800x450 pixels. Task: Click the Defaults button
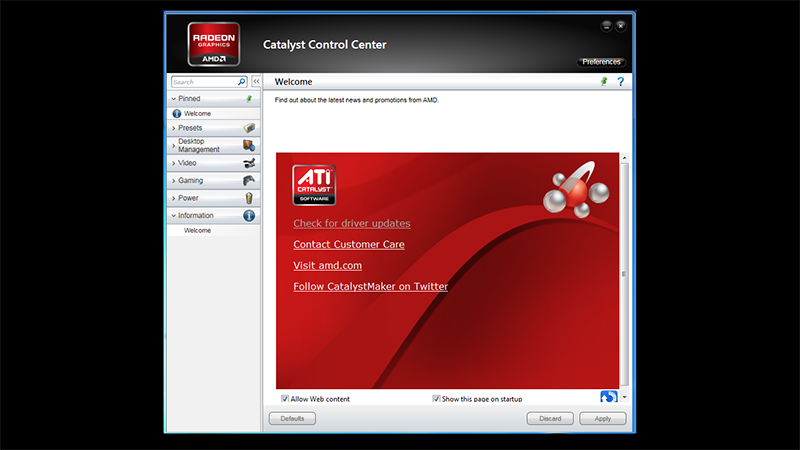click(x=292, y=418)
